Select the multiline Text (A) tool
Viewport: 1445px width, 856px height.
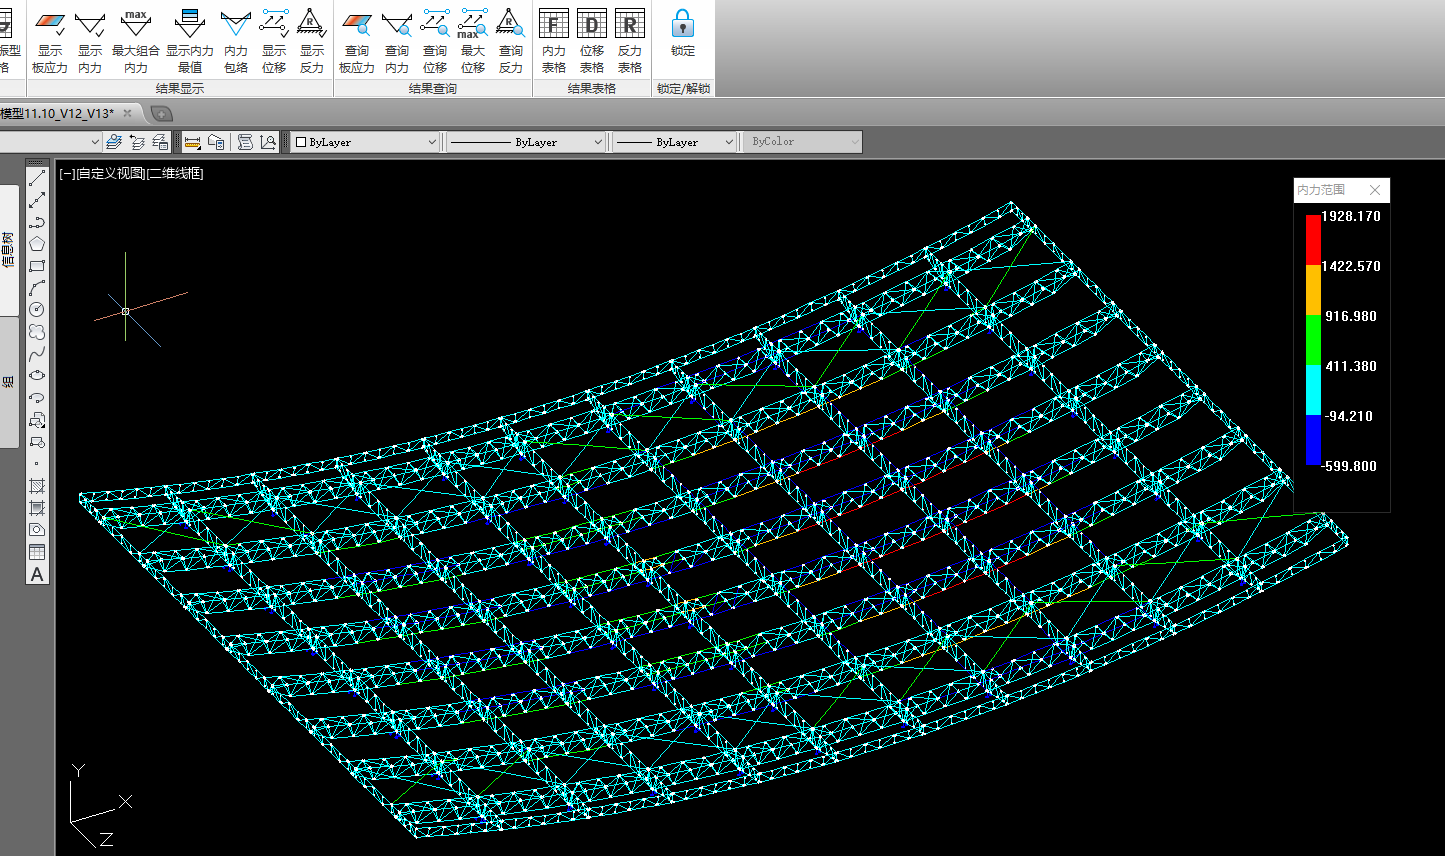[x=37, y=574]
